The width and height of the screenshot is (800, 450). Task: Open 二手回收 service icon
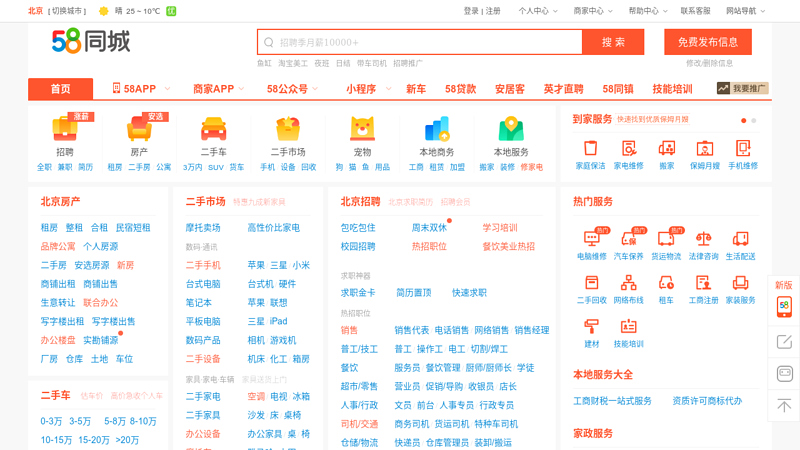point(592,282)
